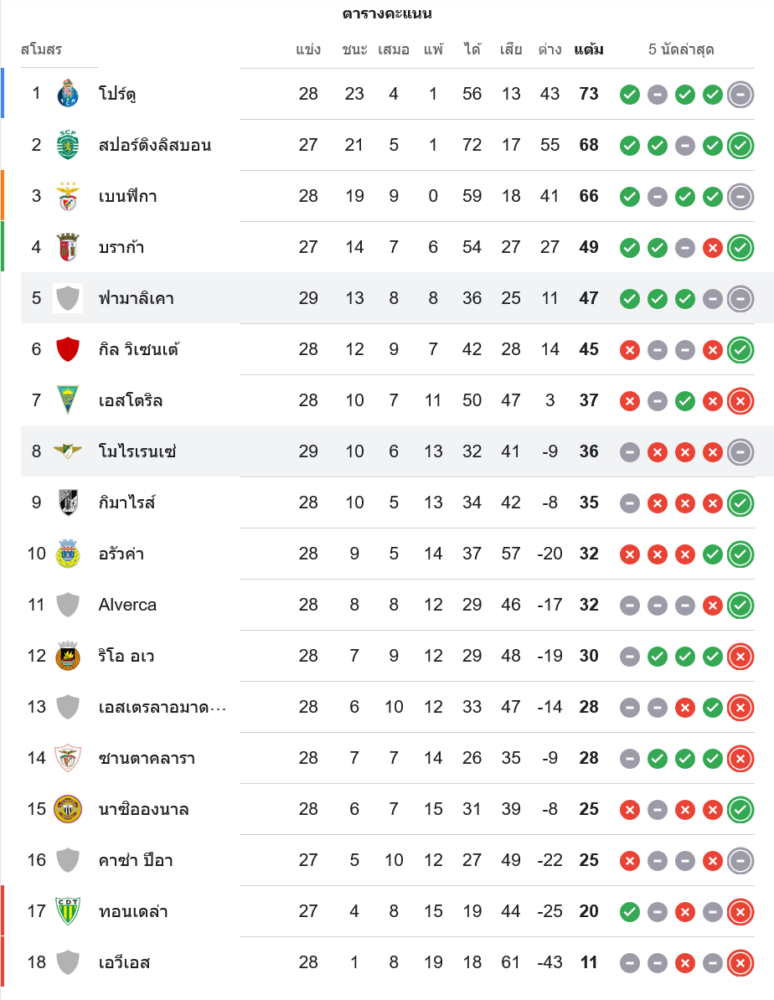
Task: Open the Alverca team link
Action: tap(127, 604)
